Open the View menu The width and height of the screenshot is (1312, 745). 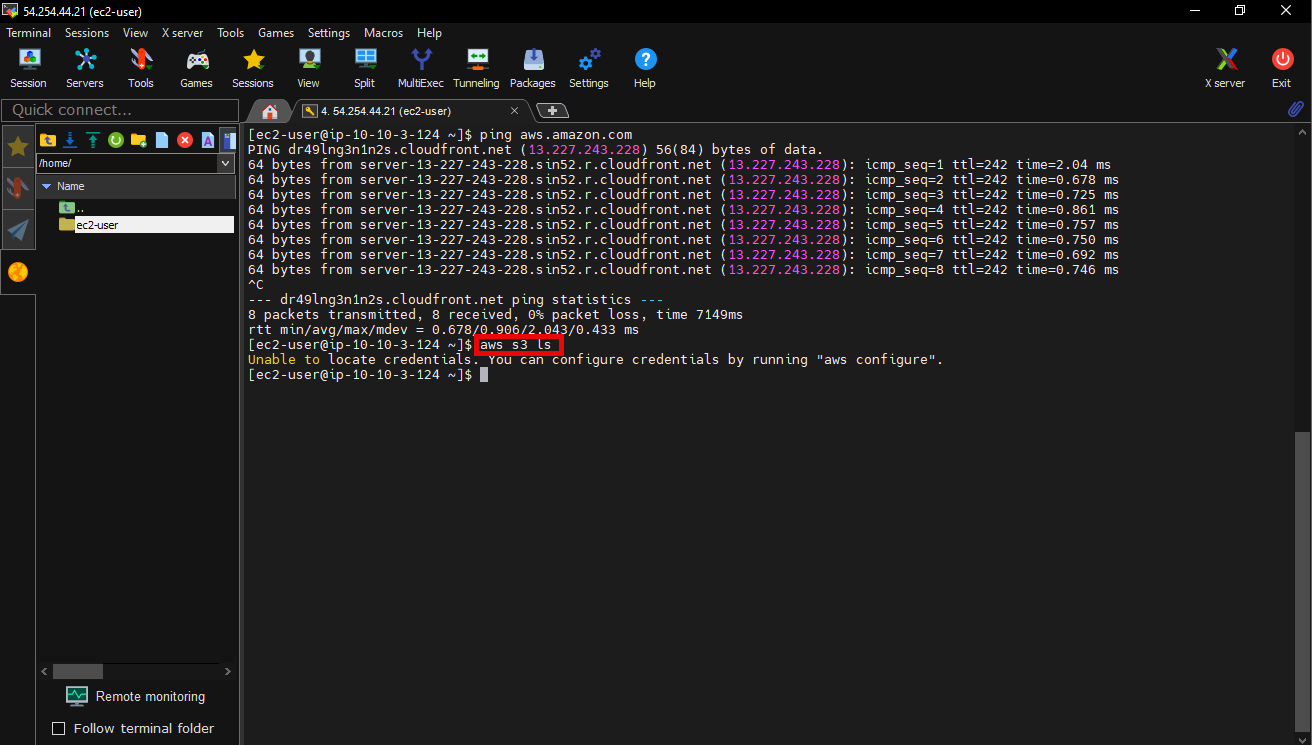(x=135, y=33)
